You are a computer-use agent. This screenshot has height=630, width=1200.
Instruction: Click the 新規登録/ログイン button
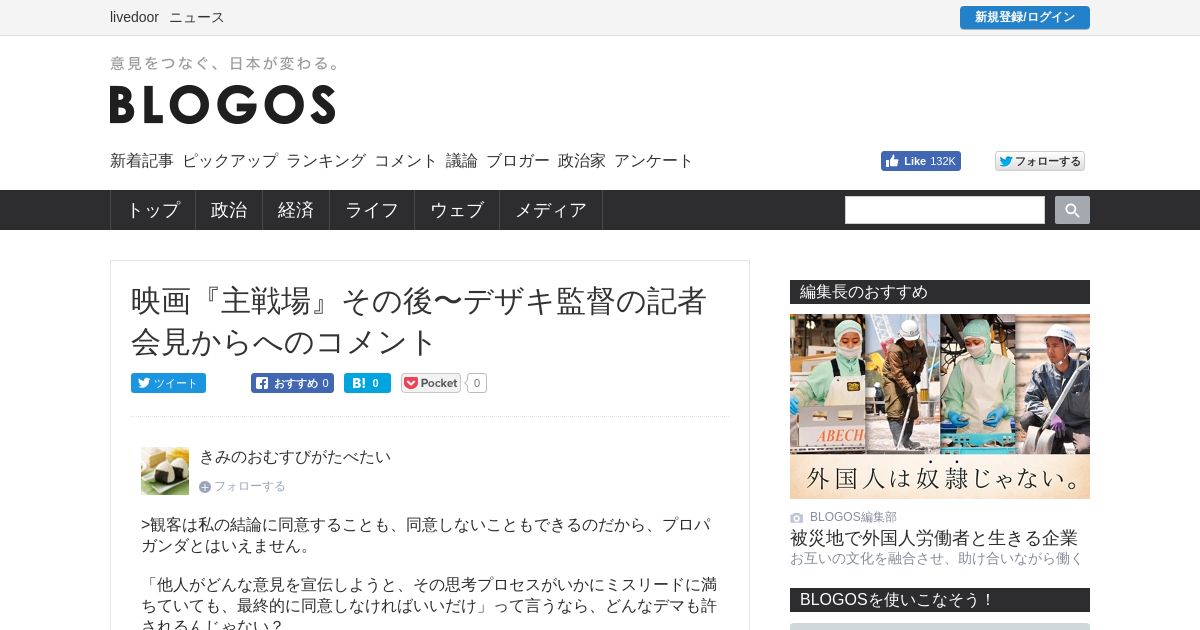click(1024, 17)
